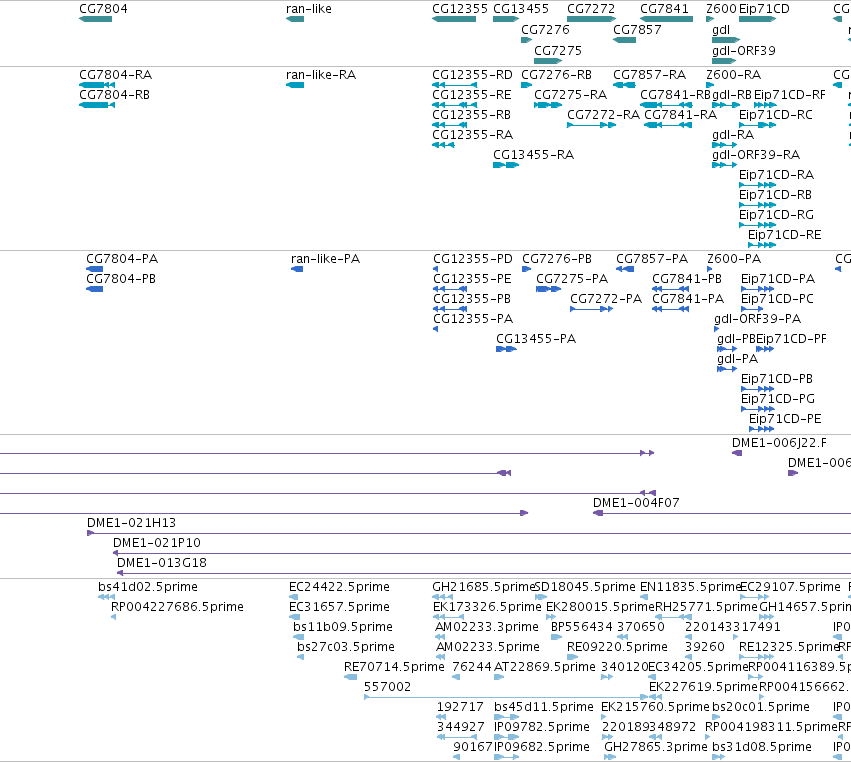851x762 pixels.
Task: Click EST RE70714.5prime
Action: point(394,666)
